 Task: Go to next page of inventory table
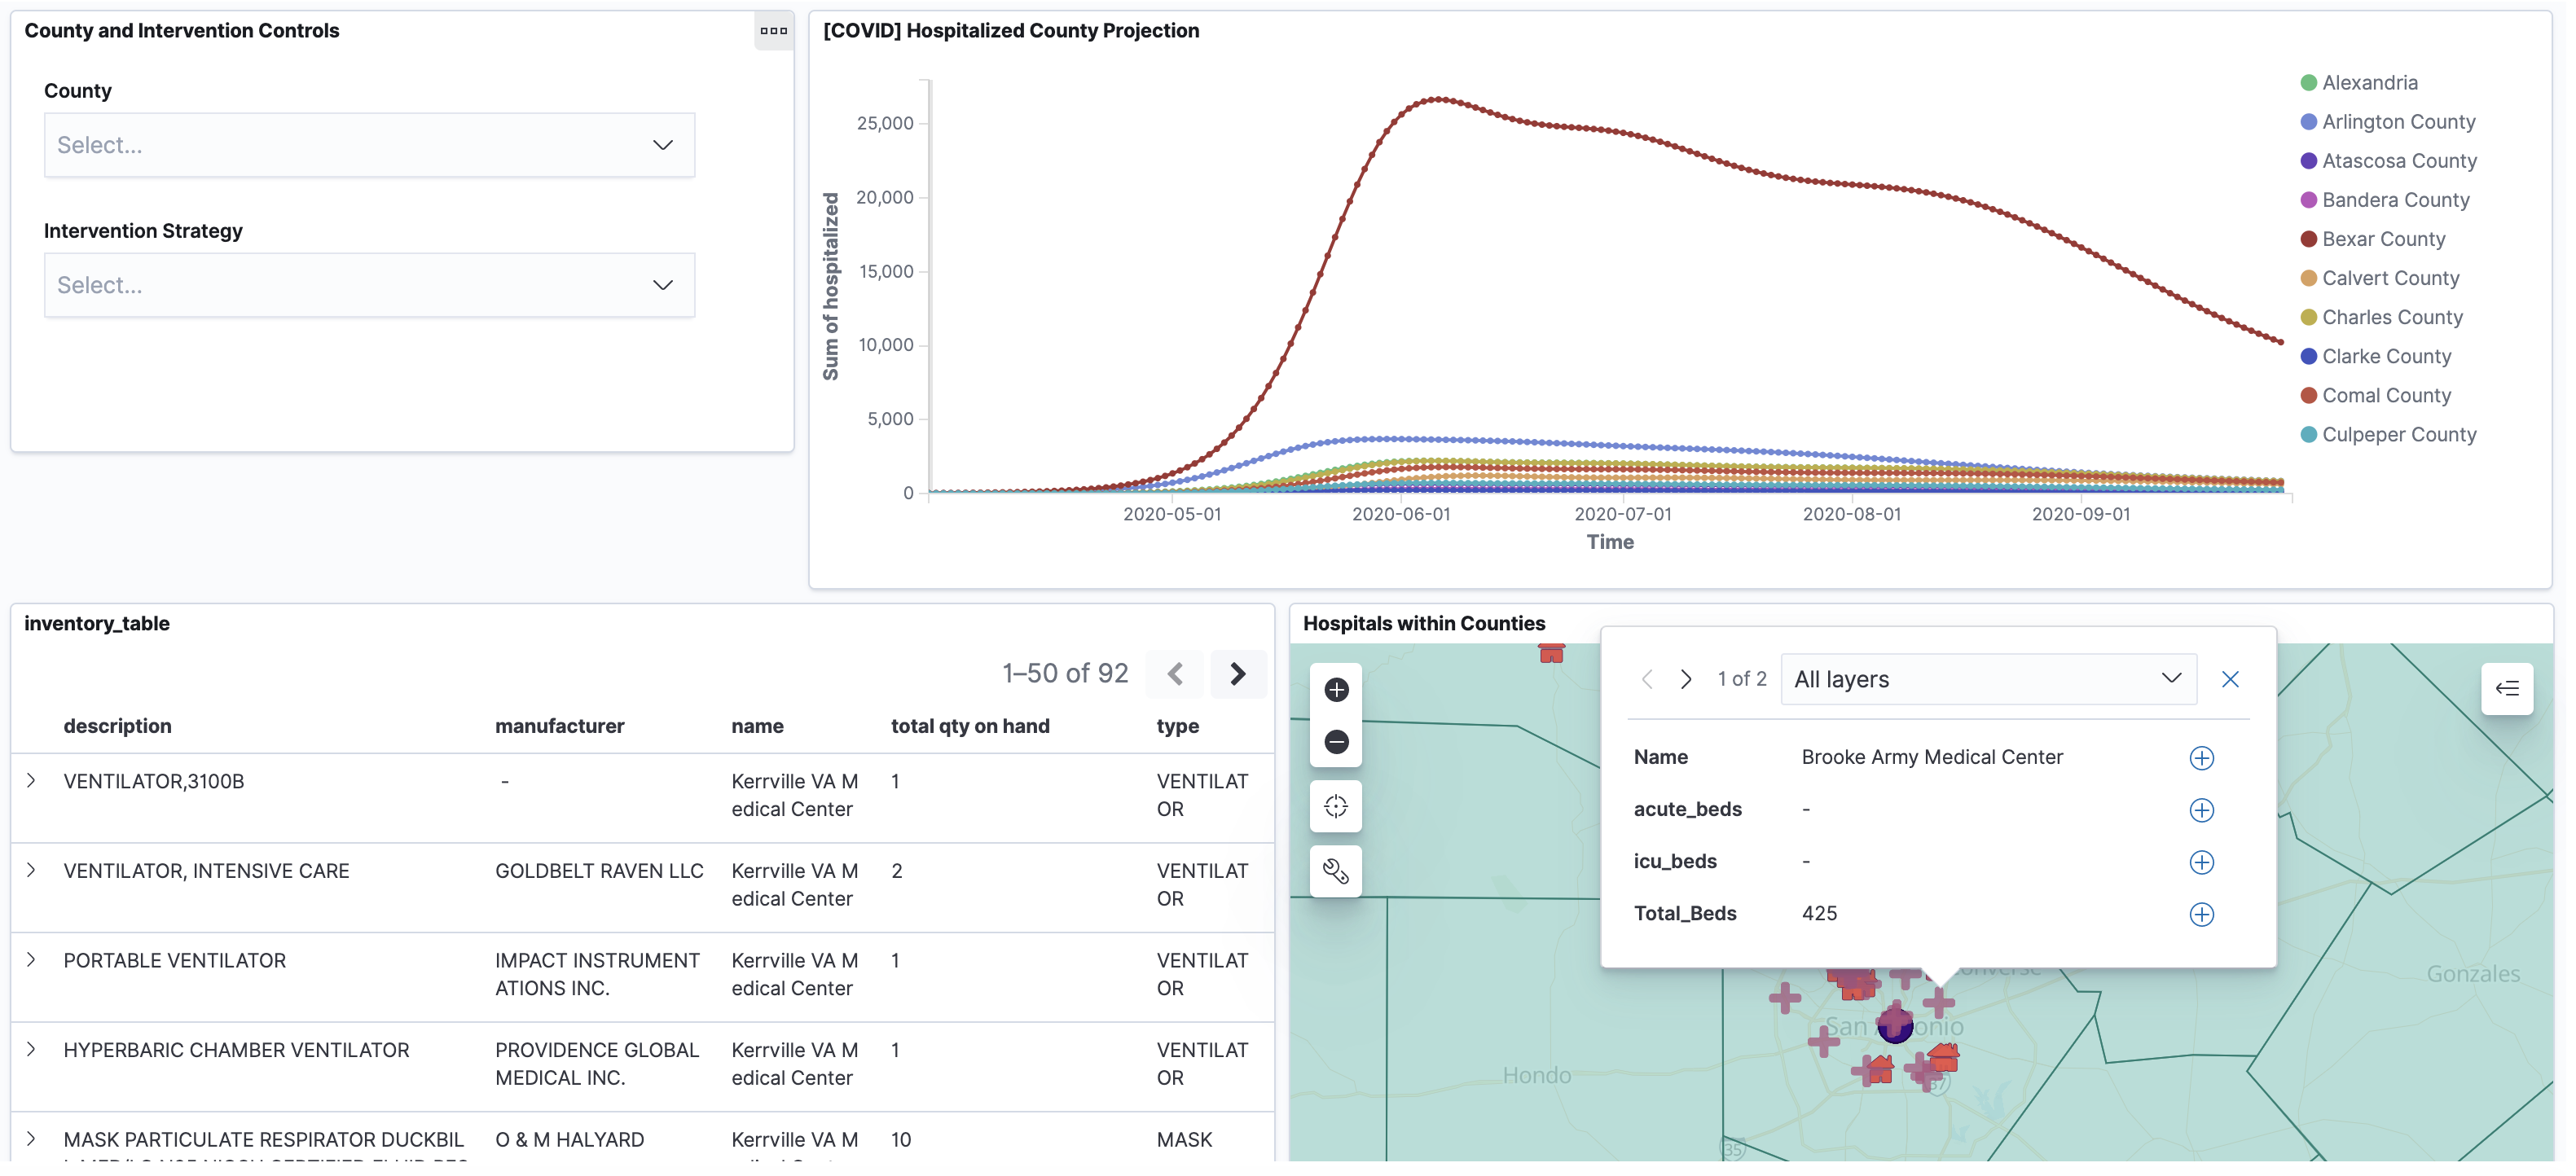(1238, 674)
